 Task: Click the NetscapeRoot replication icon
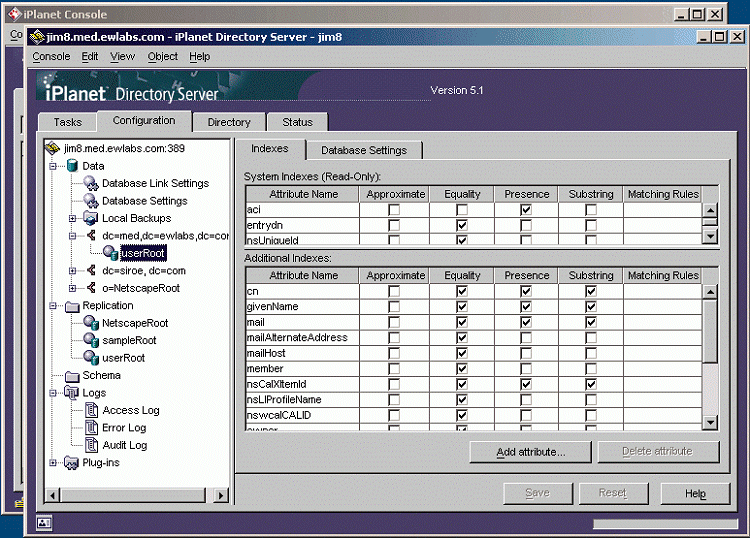91,323
